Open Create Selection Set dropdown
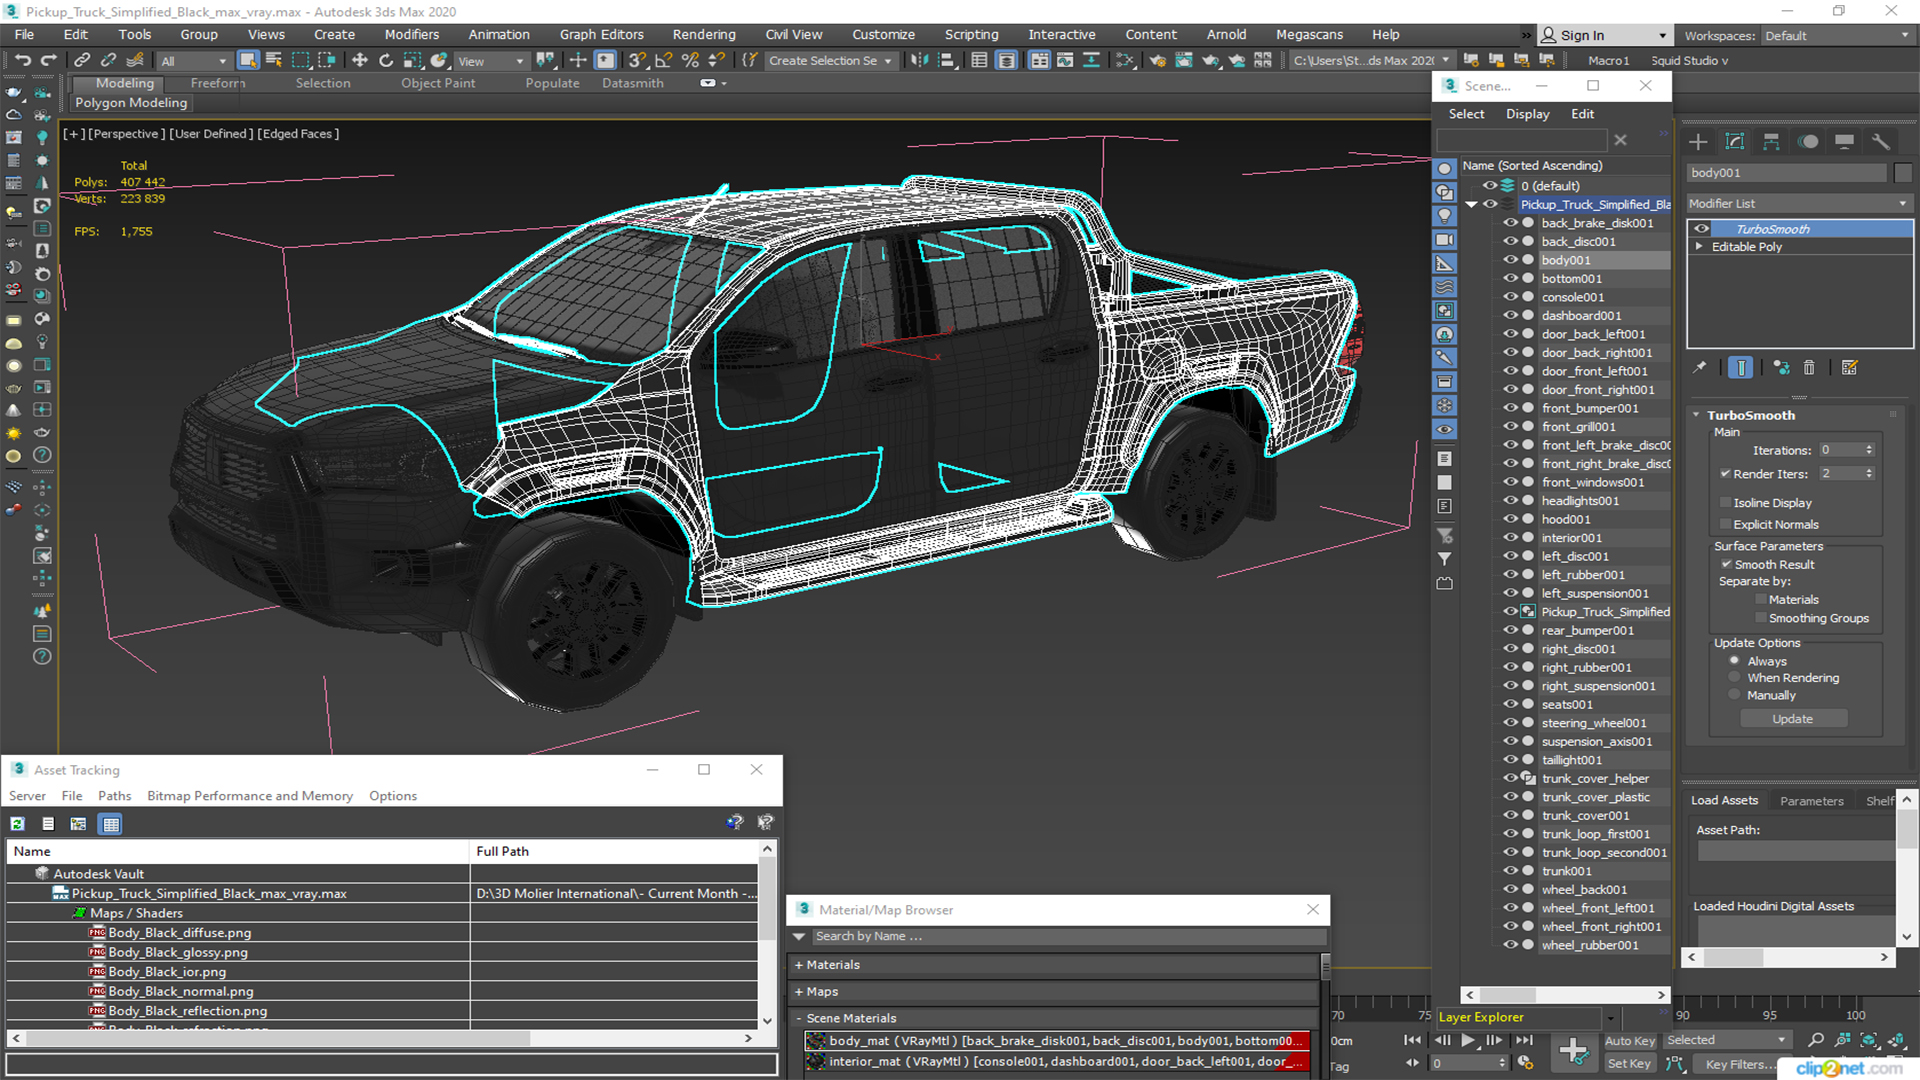The width and height of the screenshot is (1920, 1080). click(830, 61)
